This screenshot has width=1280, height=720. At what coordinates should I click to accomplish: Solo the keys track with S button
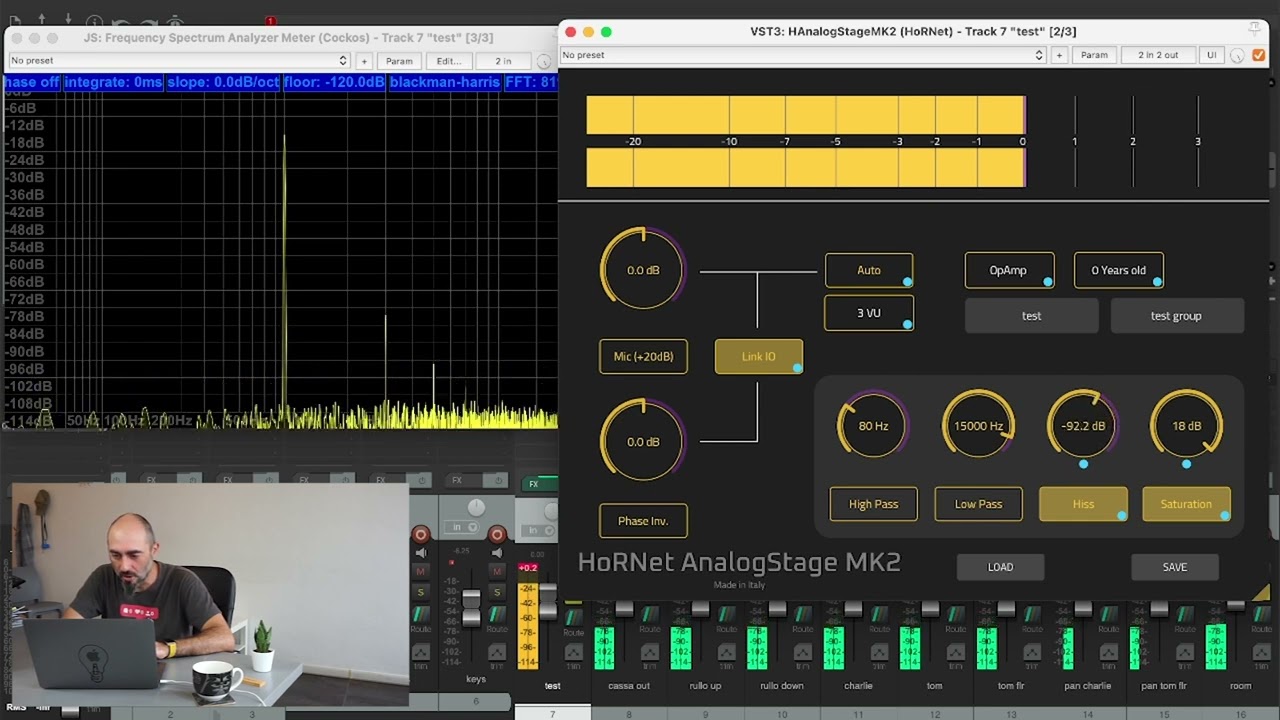497,591
